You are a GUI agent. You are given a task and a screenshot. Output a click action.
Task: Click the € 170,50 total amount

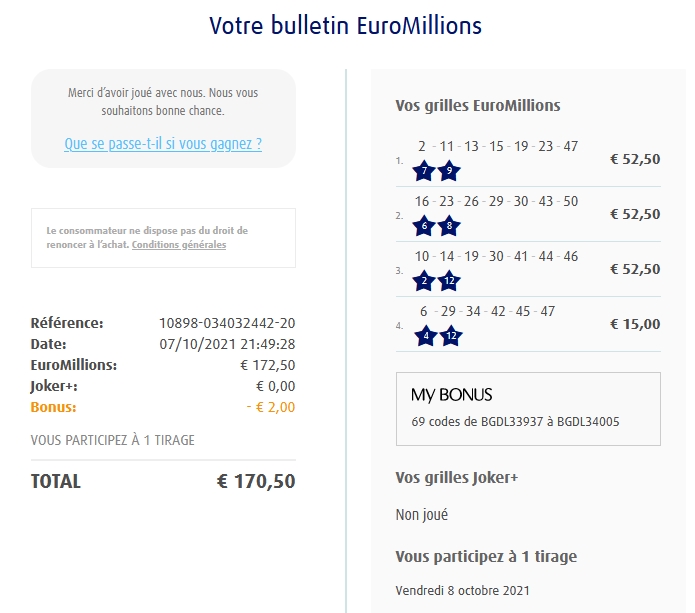coord(256,481)
